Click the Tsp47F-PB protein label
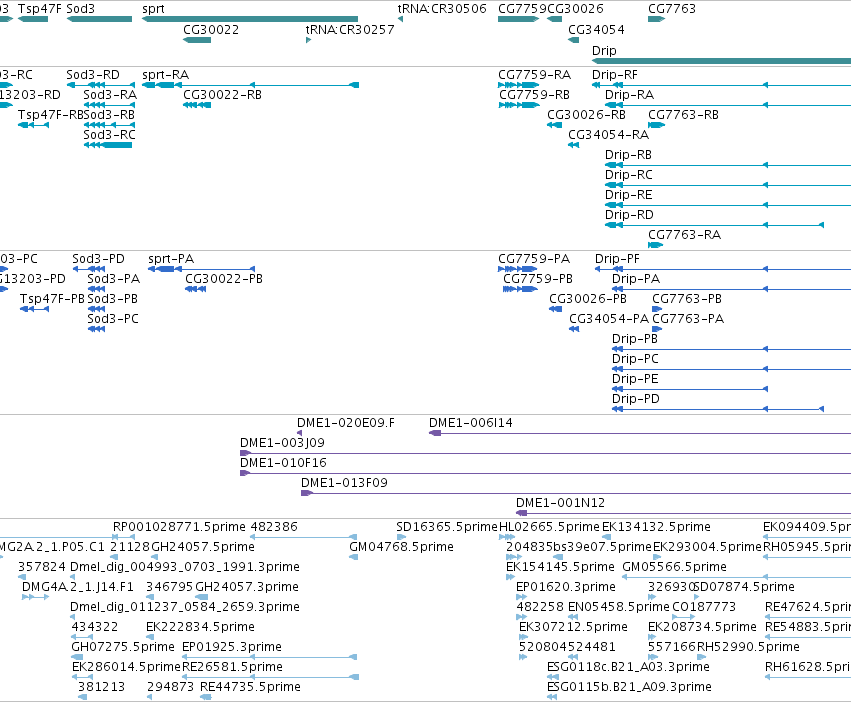The image size is (851, 702). coord(52,299)
